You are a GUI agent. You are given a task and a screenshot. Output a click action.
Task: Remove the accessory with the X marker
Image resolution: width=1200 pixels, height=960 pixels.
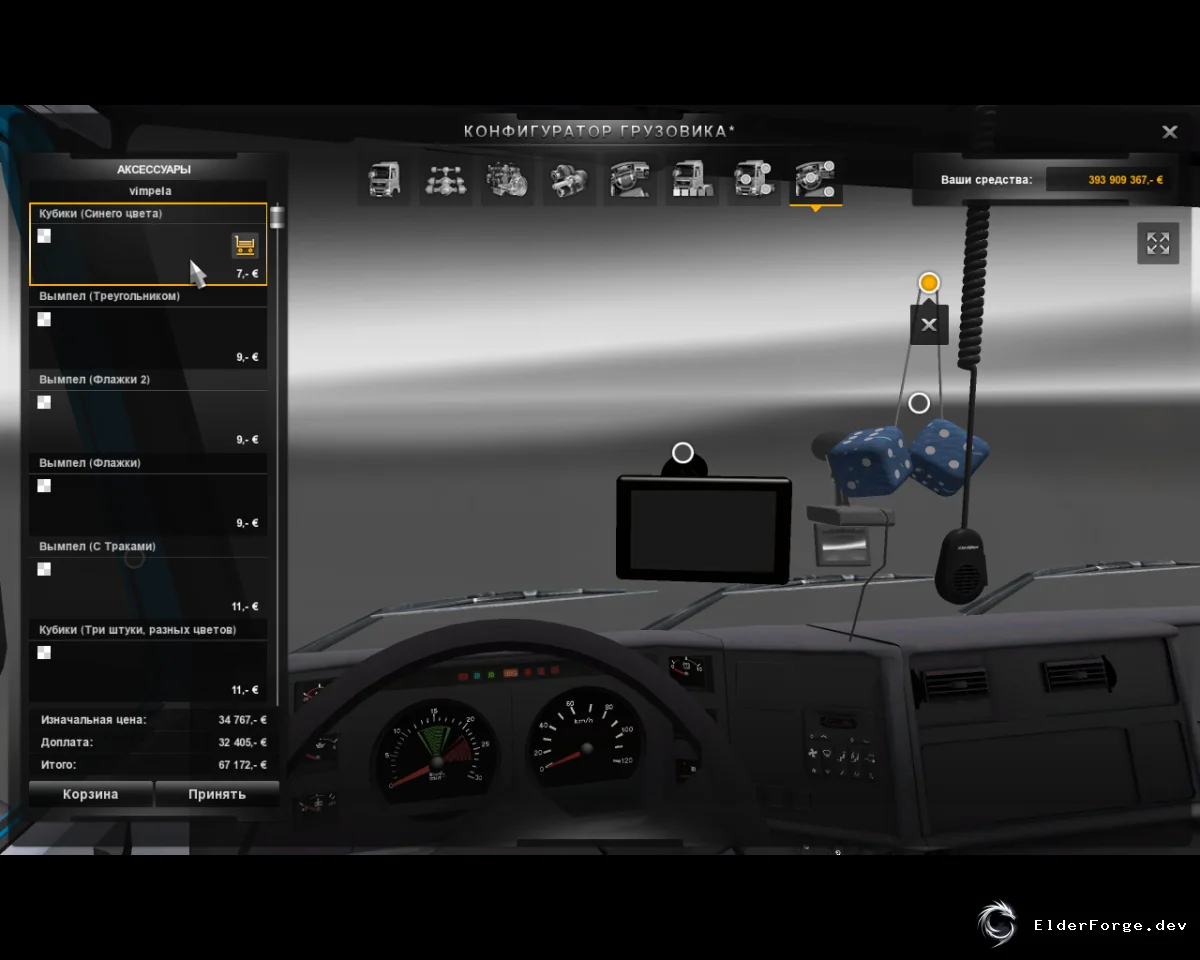[929, 324]
